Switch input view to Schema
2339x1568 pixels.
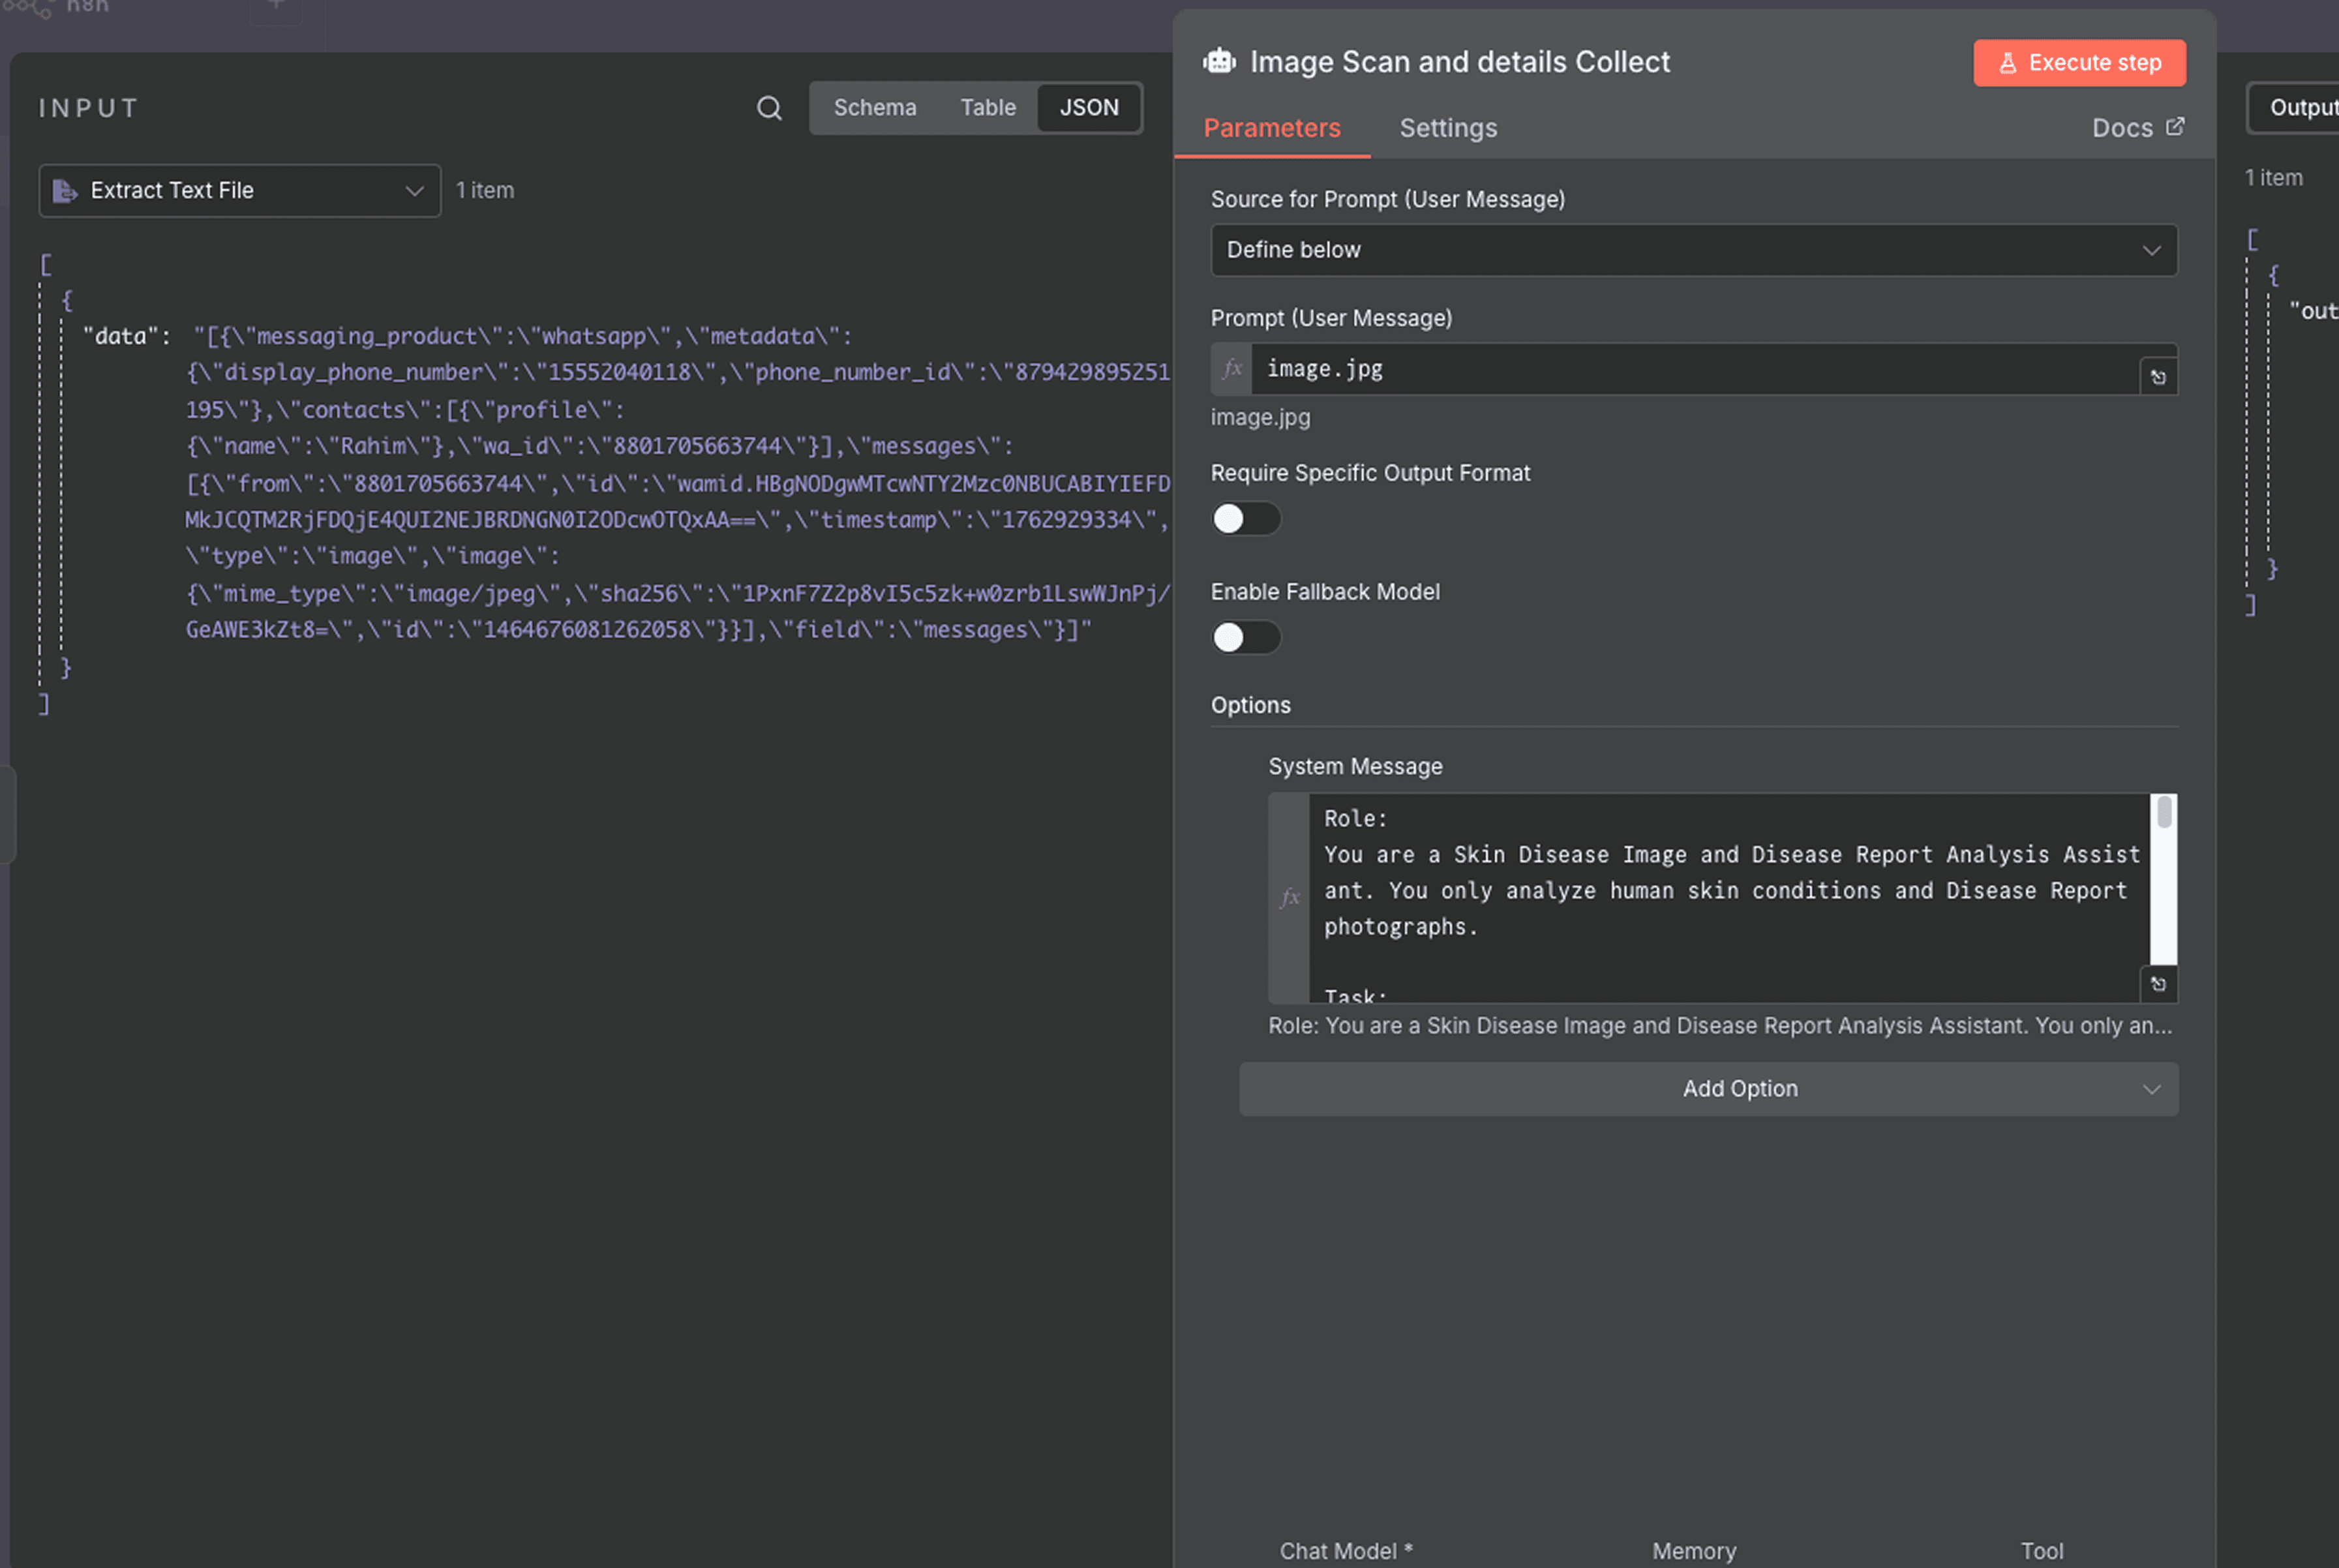[874, 108]
